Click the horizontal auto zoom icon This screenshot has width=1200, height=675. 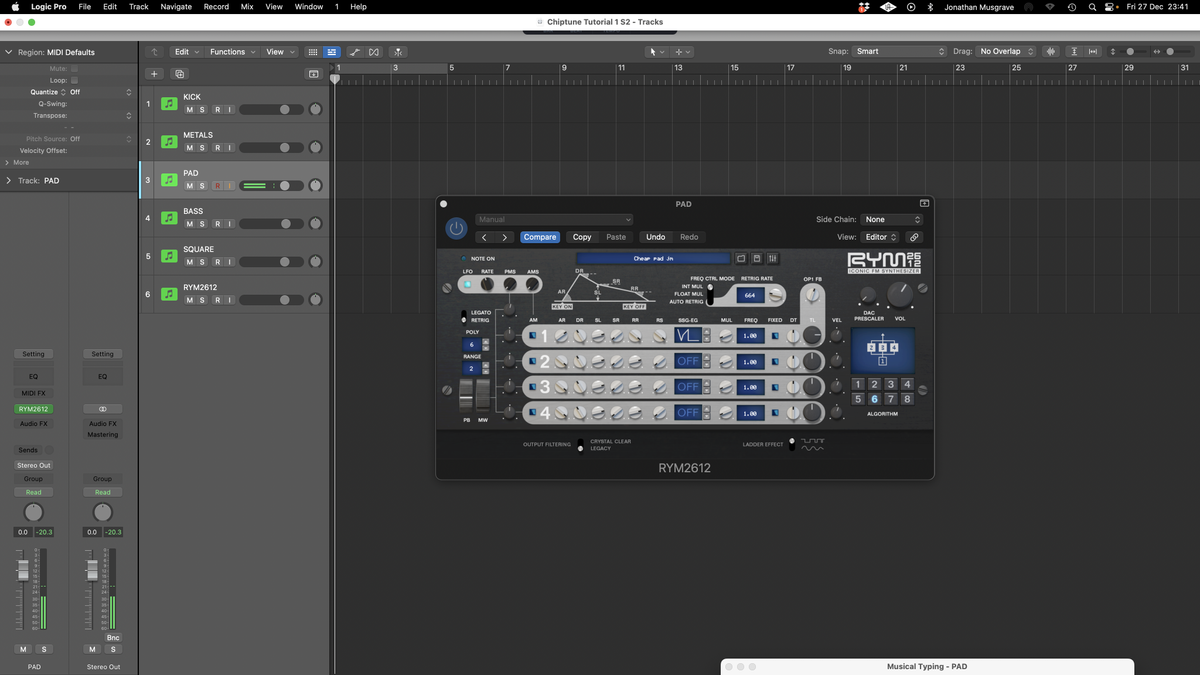[1093, 52]
